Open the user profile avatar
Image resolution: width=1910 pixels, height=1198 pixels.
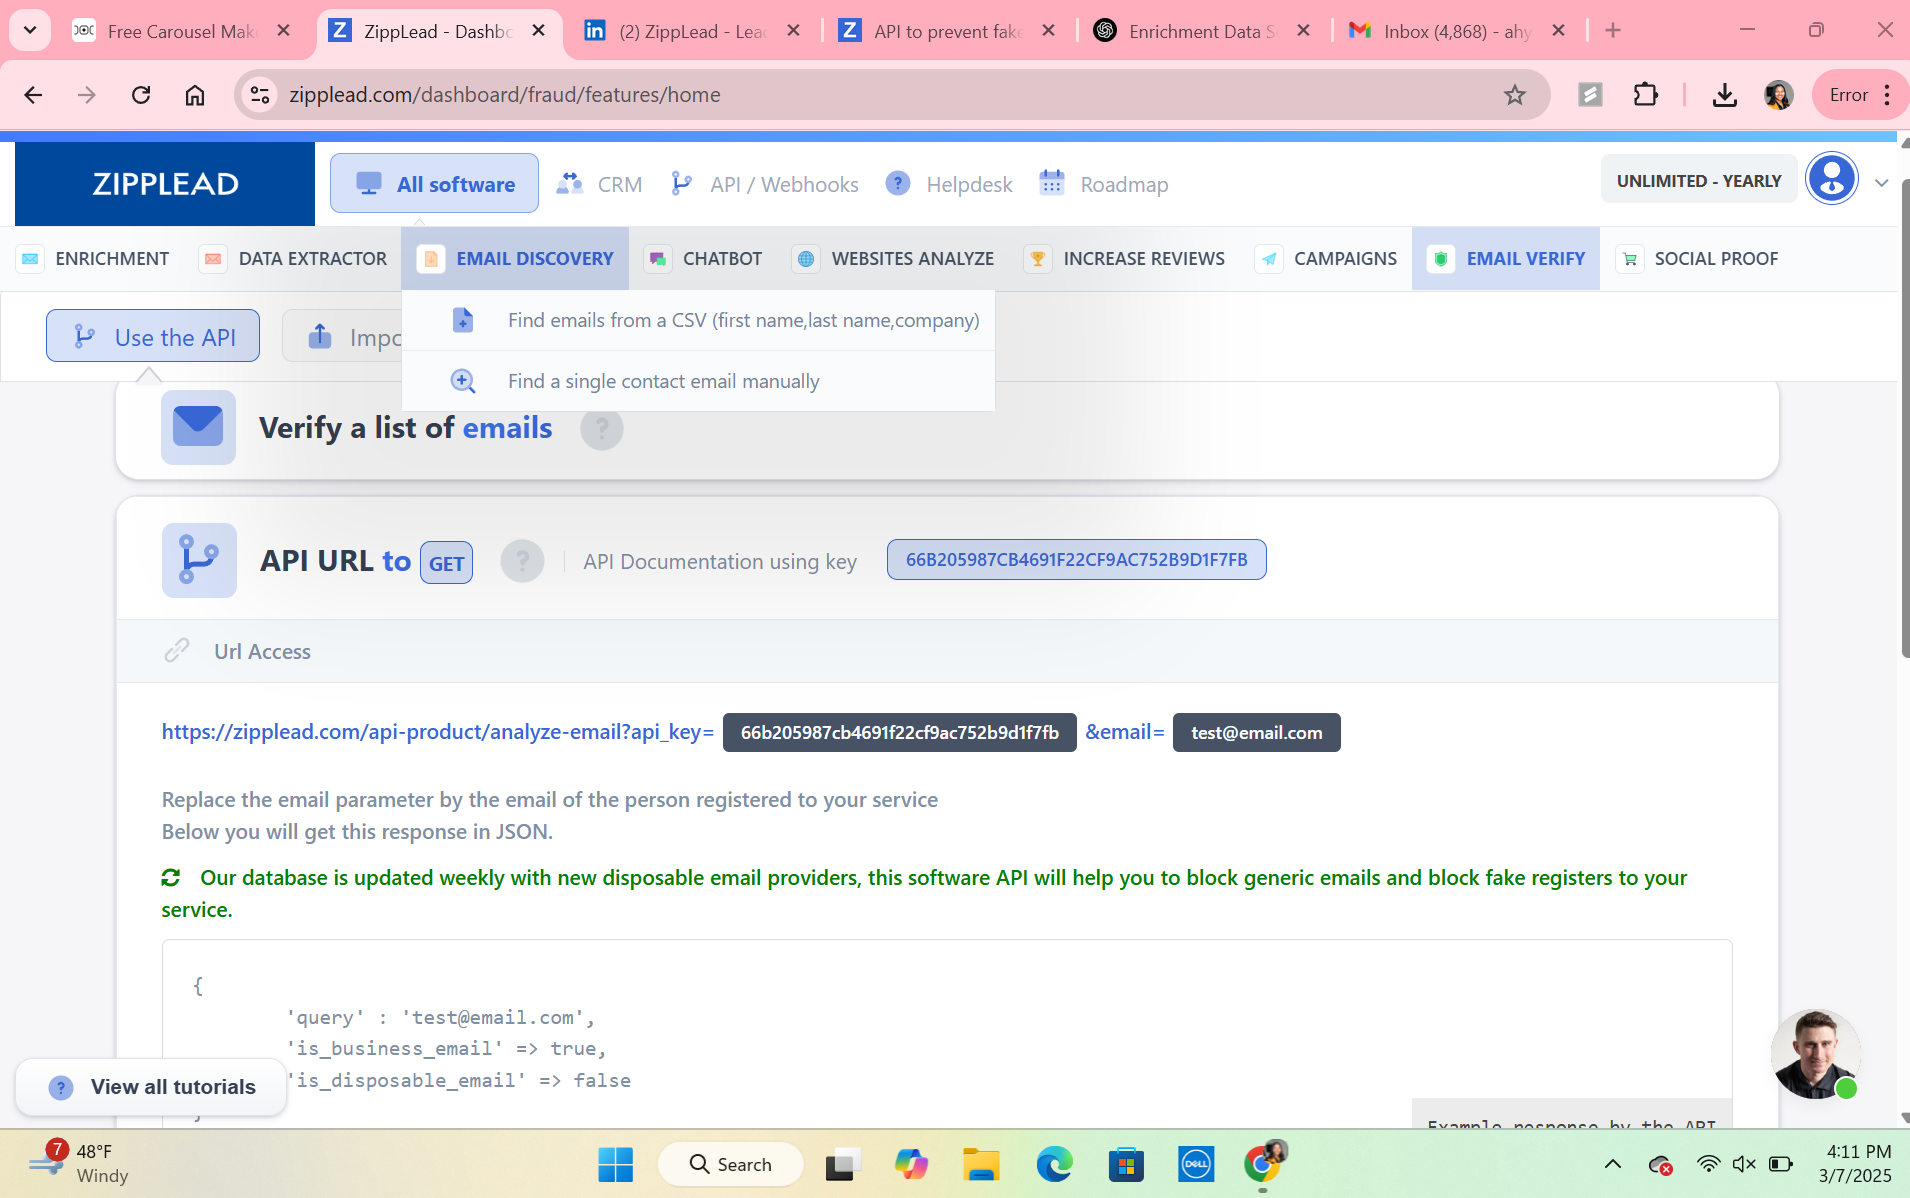tap(1832, 179)
